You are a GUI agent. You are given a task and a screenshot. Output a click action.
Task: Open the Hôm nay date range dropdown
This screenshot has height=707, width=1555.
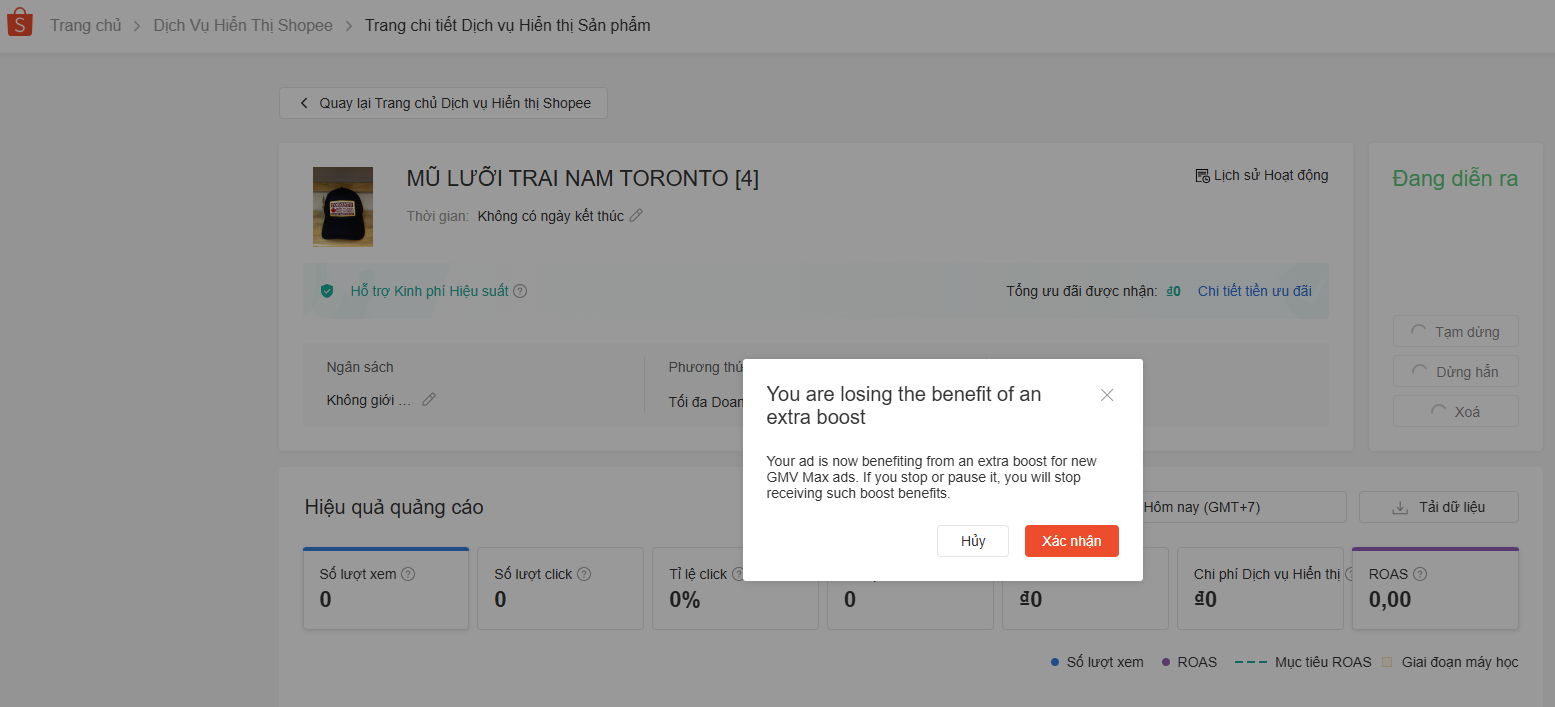tap(1240, 507)
